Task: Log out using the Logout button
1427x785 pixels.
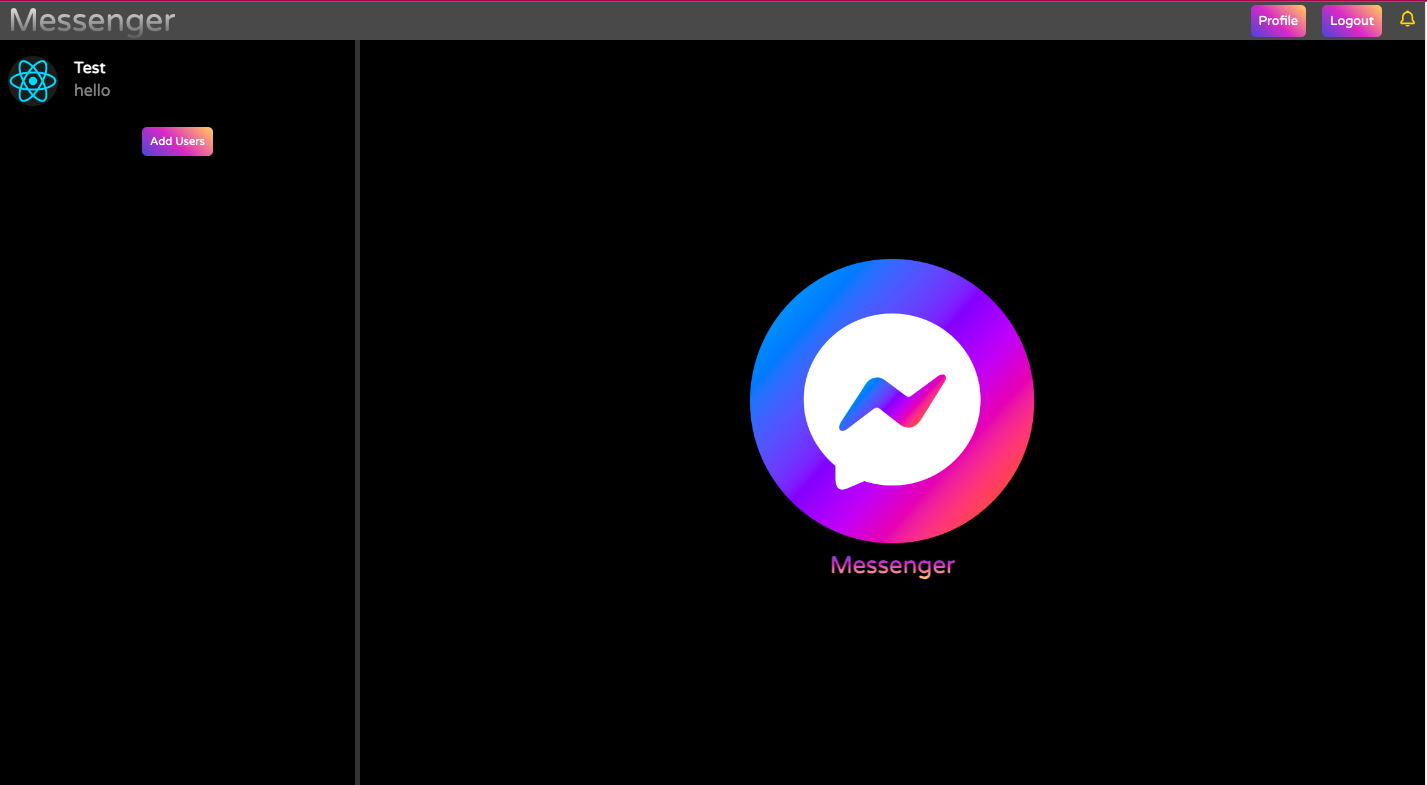Action: tap(1352, 21)
